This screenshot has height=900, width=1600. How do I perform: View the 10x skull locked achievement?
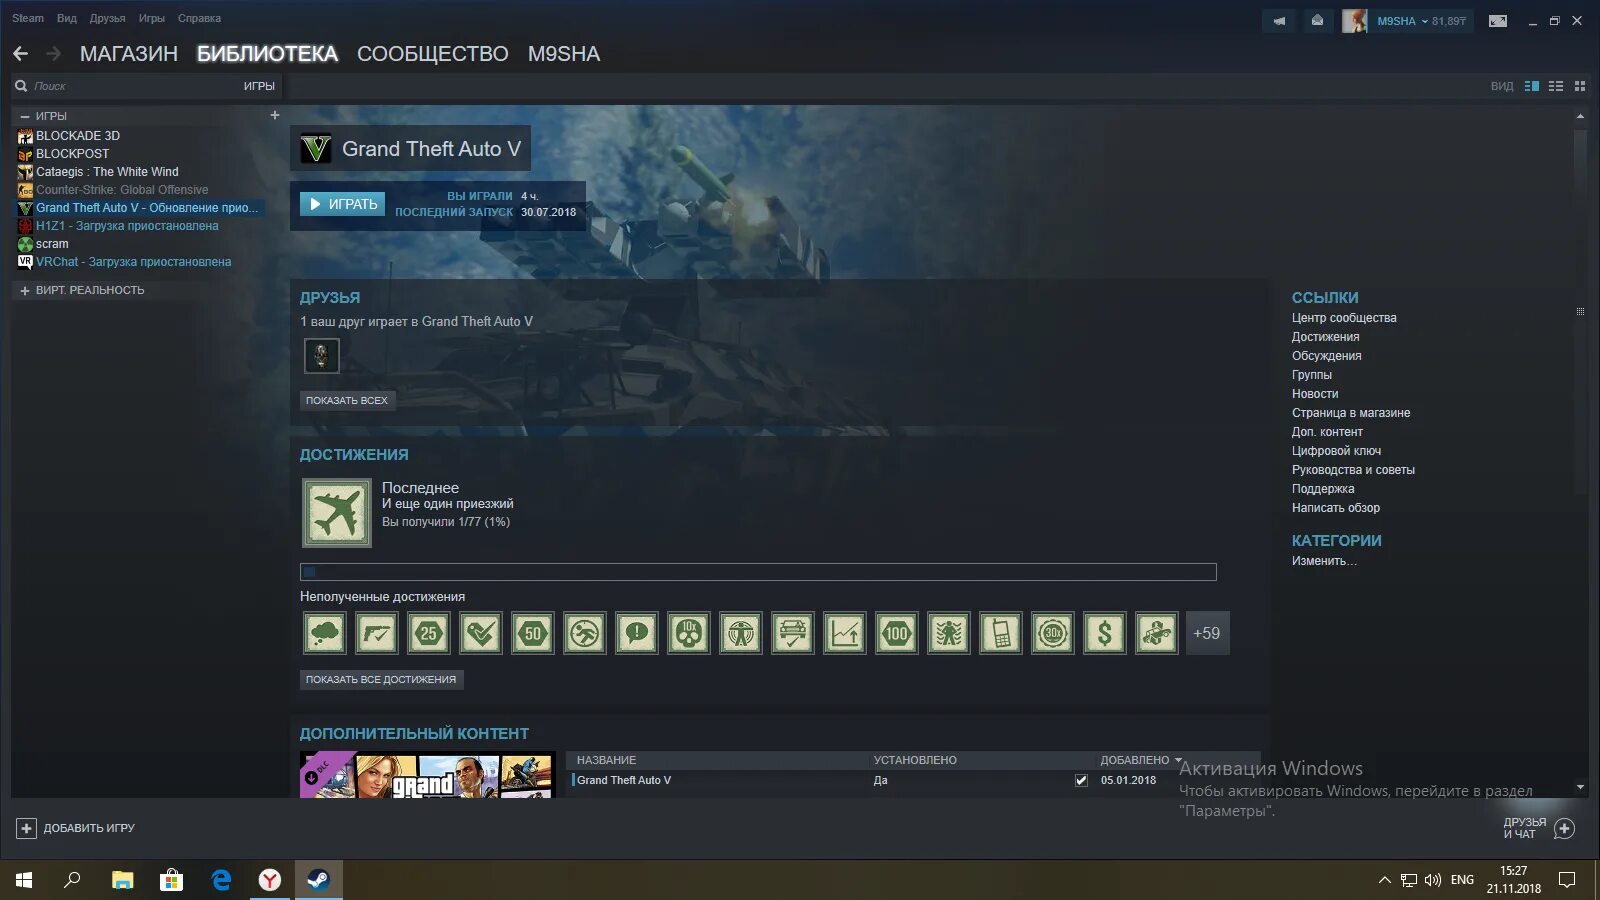tap(689, 633)
